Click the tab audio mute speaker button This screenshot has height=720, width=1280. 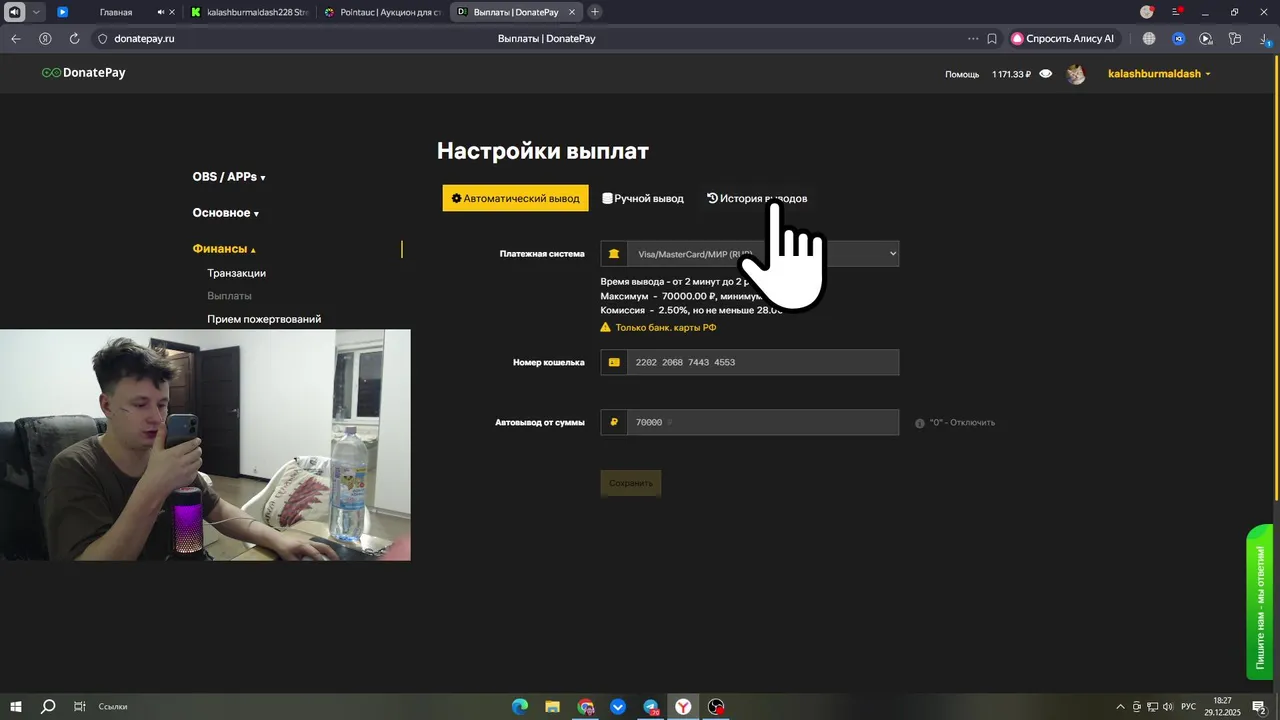click(161, 12)
